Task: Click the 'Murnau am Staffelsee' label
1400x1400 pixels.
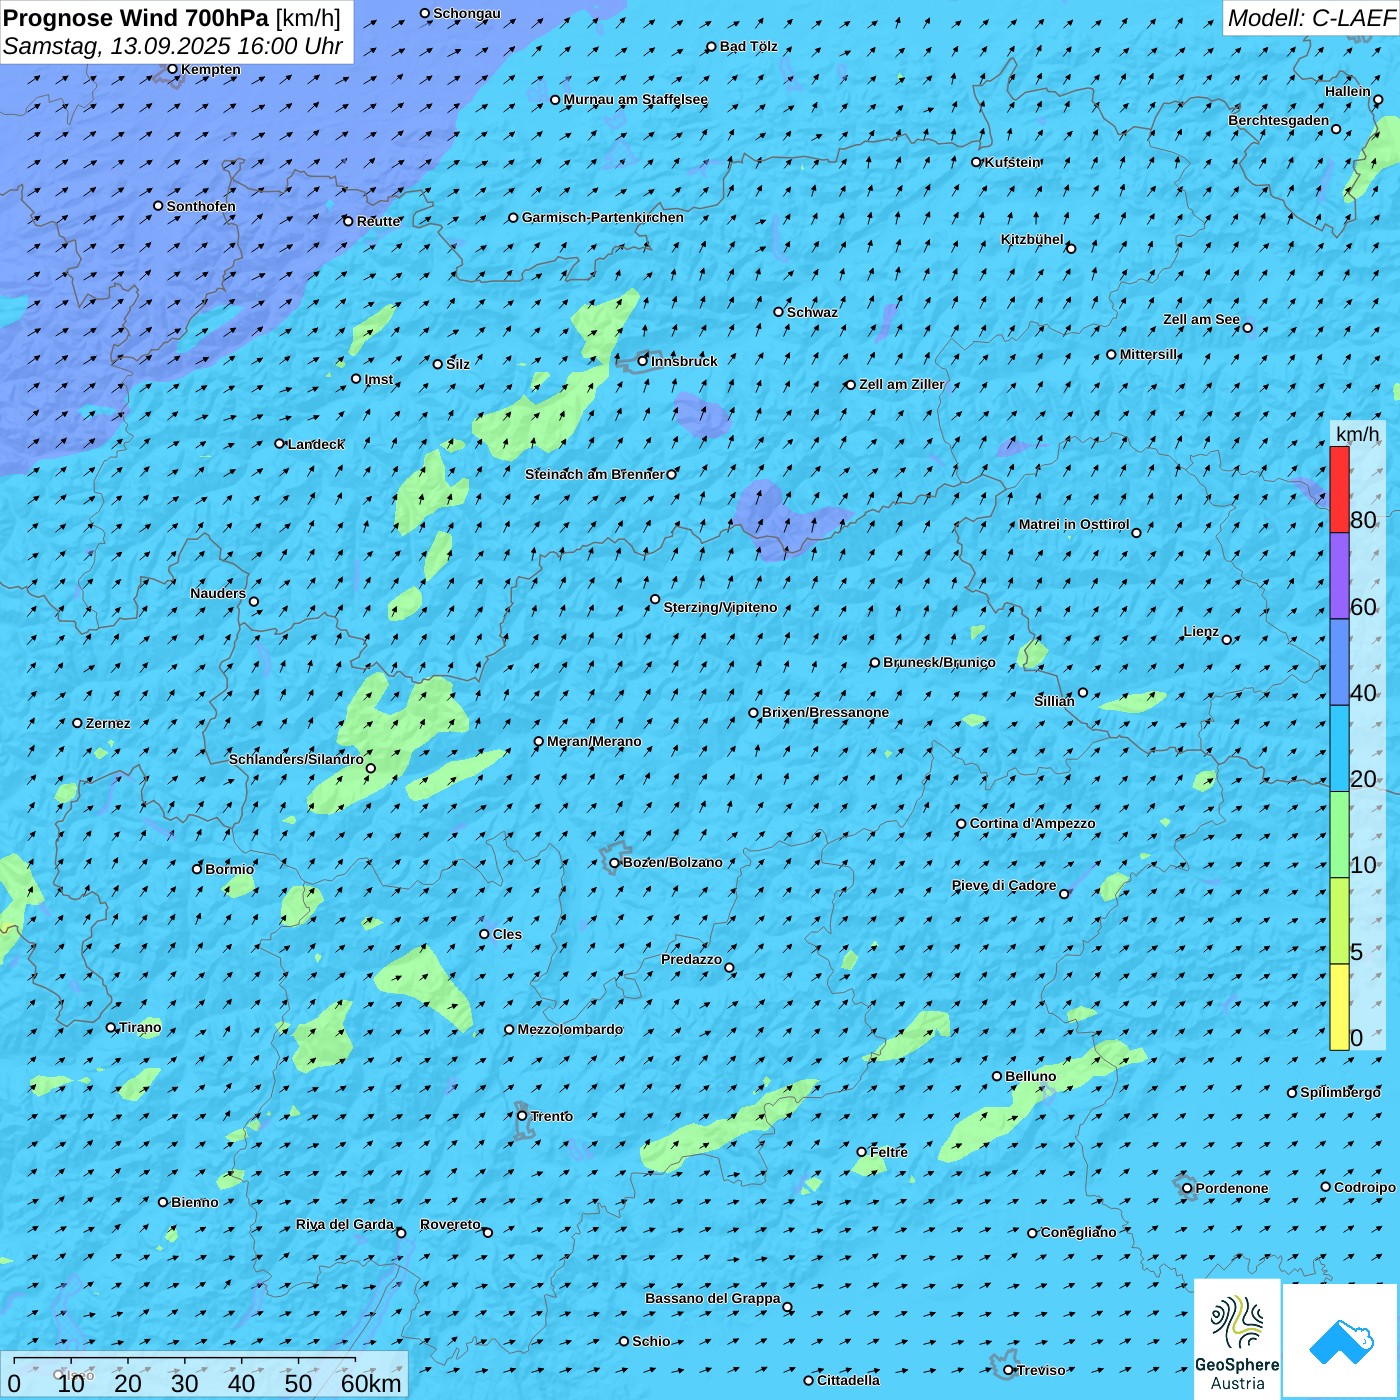Action: (636, 99)
